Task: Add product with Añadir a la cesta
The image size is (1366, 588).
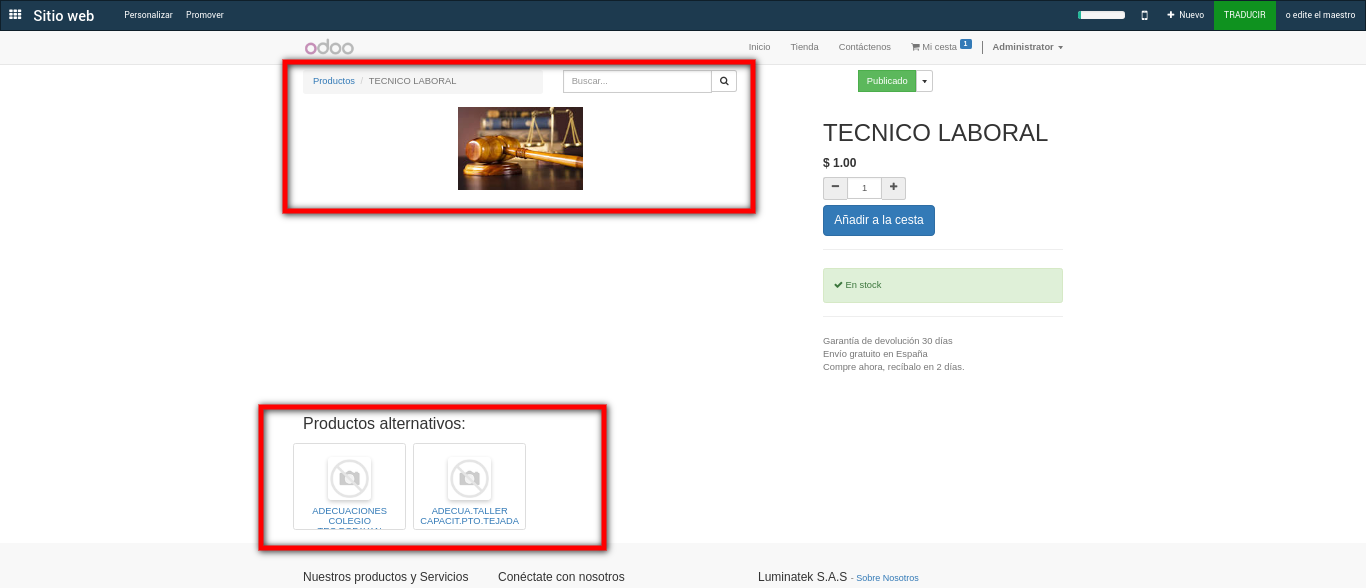Action: click(x=878, y=220)
